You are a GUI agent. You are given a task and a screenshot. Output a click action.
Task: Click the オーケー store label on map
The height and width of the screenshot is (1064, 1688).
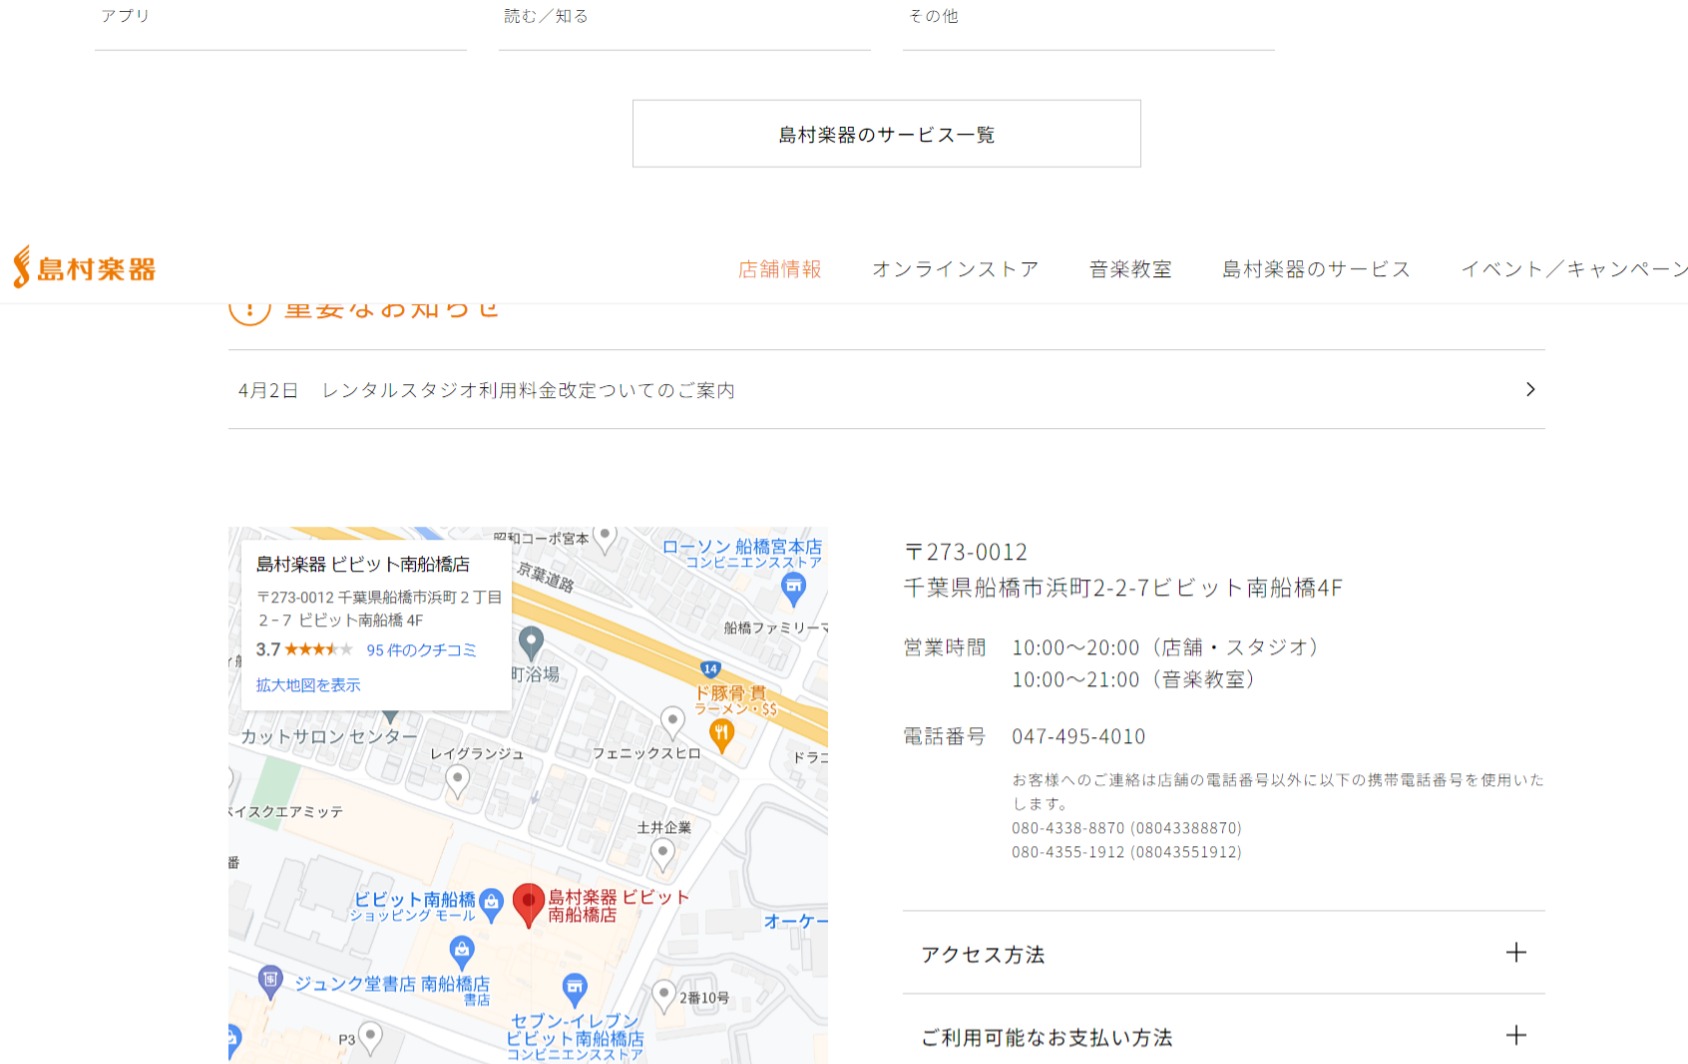pyautogui.click(x=795, y=921)
